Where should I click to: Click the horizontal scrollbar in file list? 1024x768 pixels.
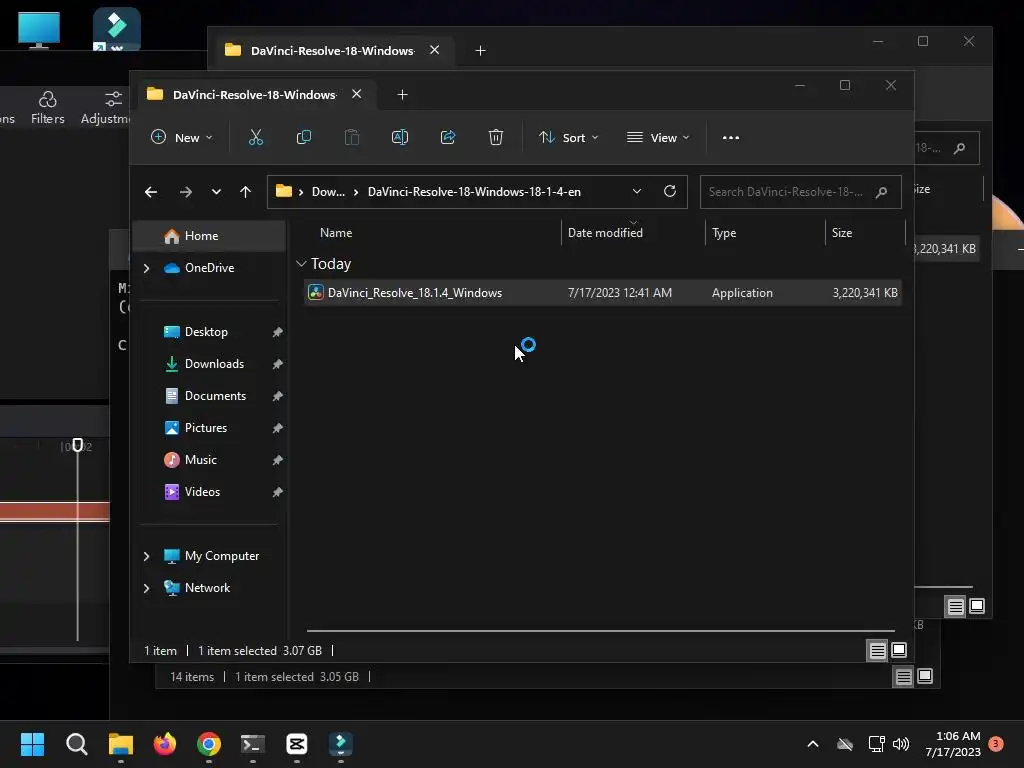[x=601, y=631]
